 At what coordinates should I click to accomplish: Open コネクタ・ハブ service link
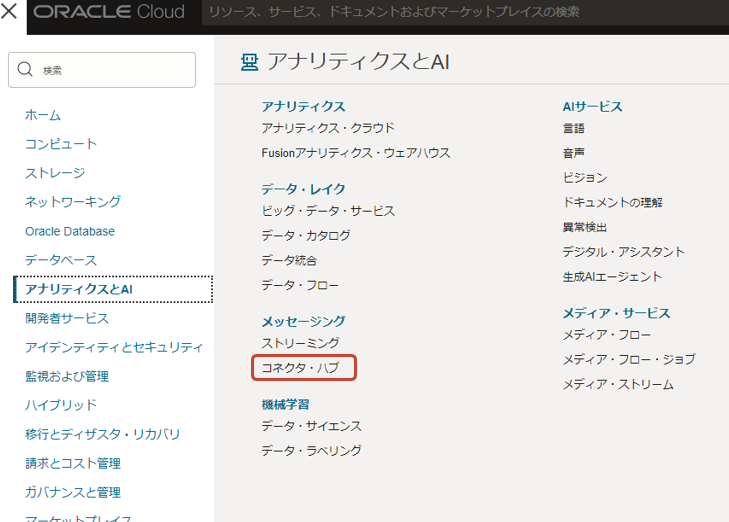coord(300,368)
